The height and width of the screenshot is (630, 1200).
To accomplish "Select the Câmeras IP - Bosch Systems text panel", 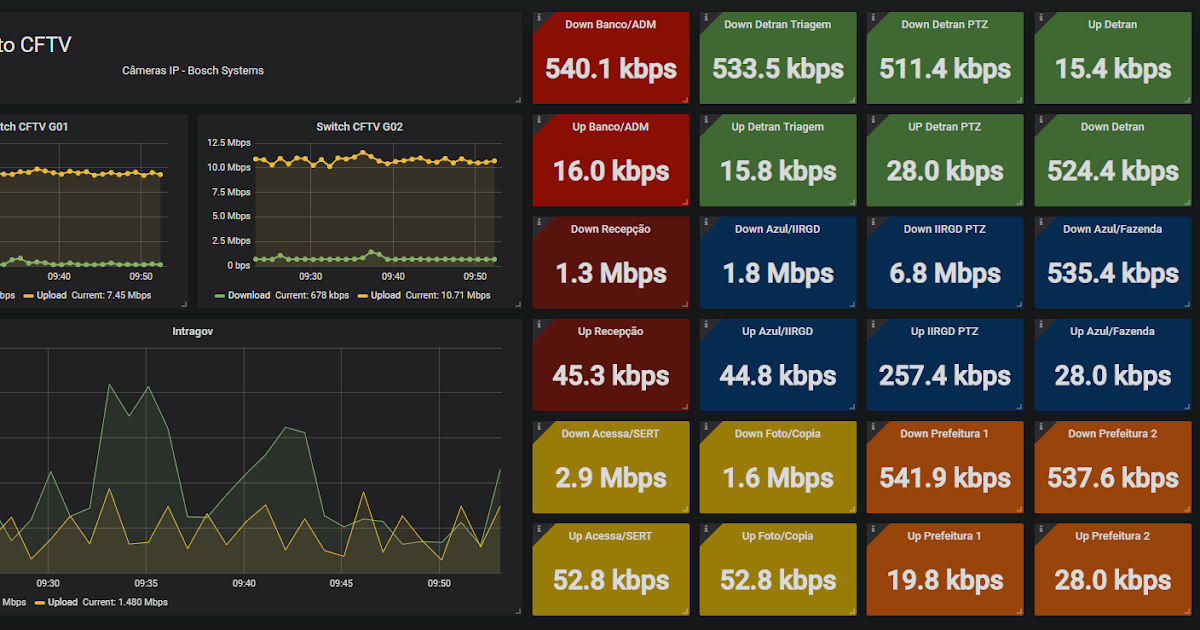I will 193,70.
